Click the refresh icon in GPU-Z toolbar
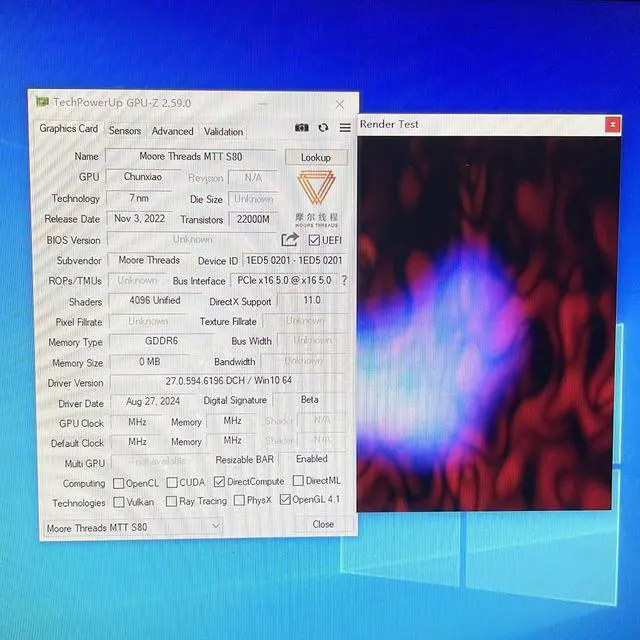The image size is (640, 640). coord(323,128)
